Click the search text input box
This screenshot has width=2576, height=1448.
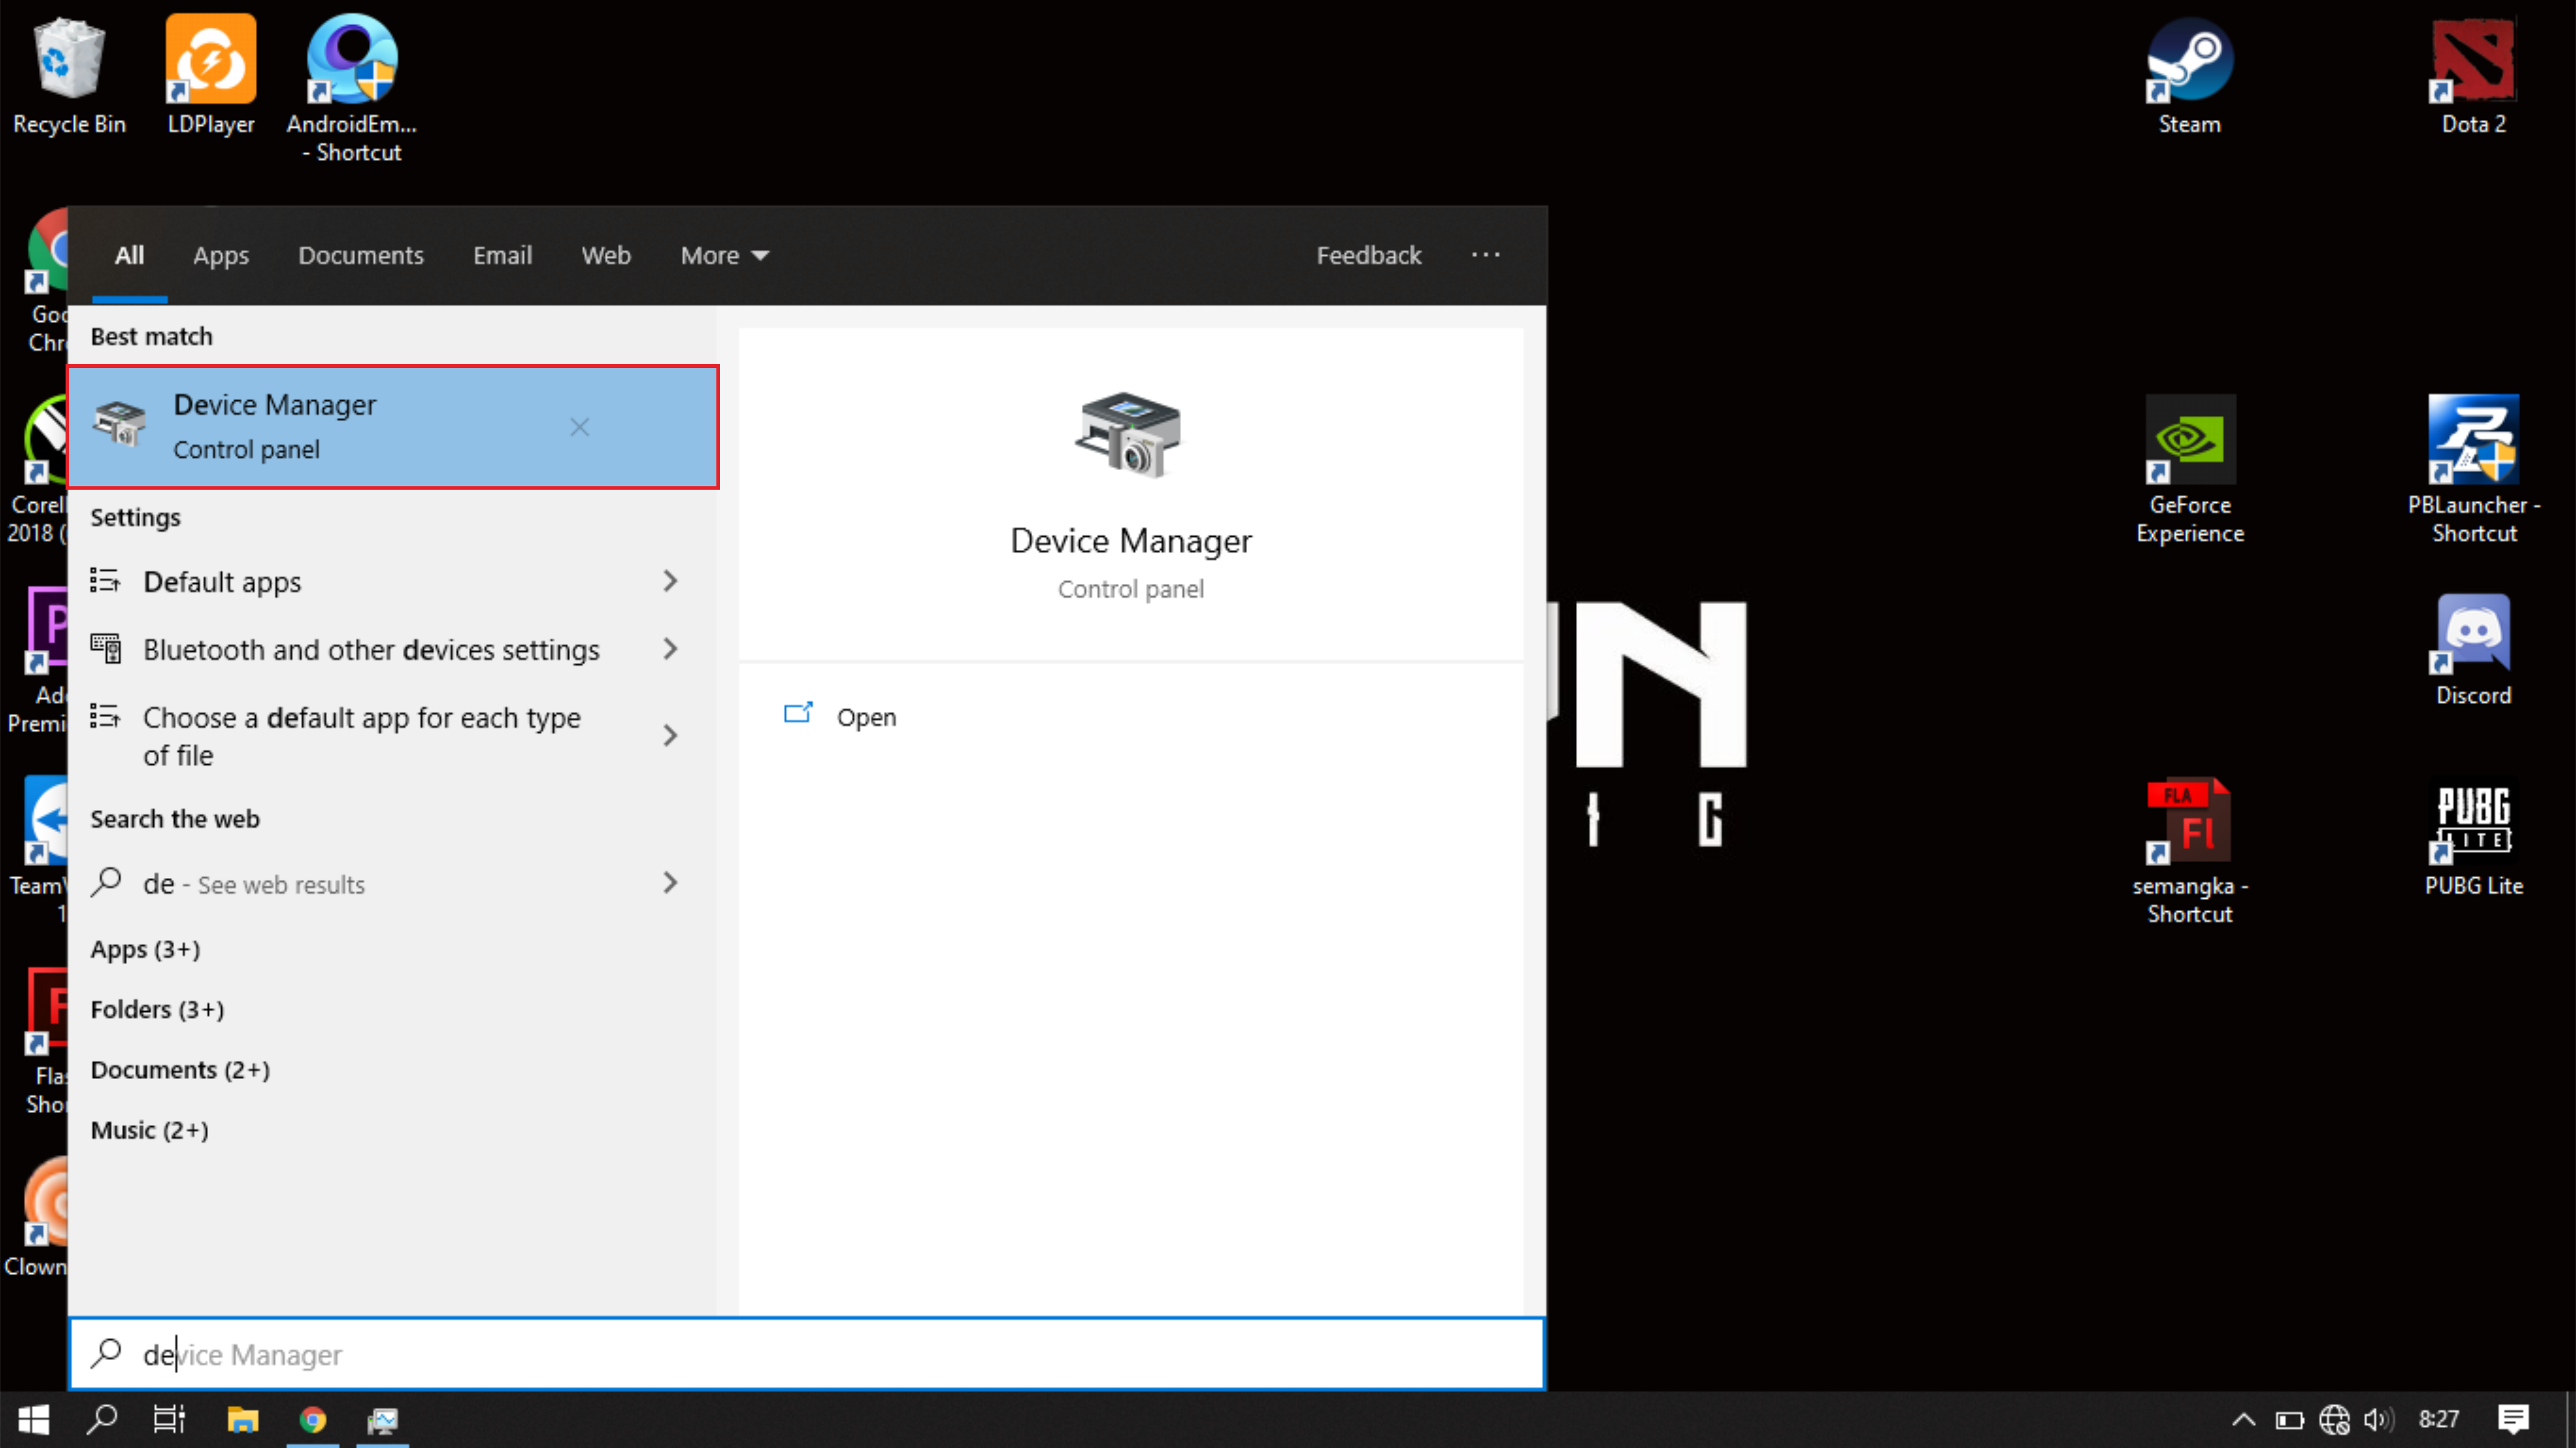[x=800, y=1354]
